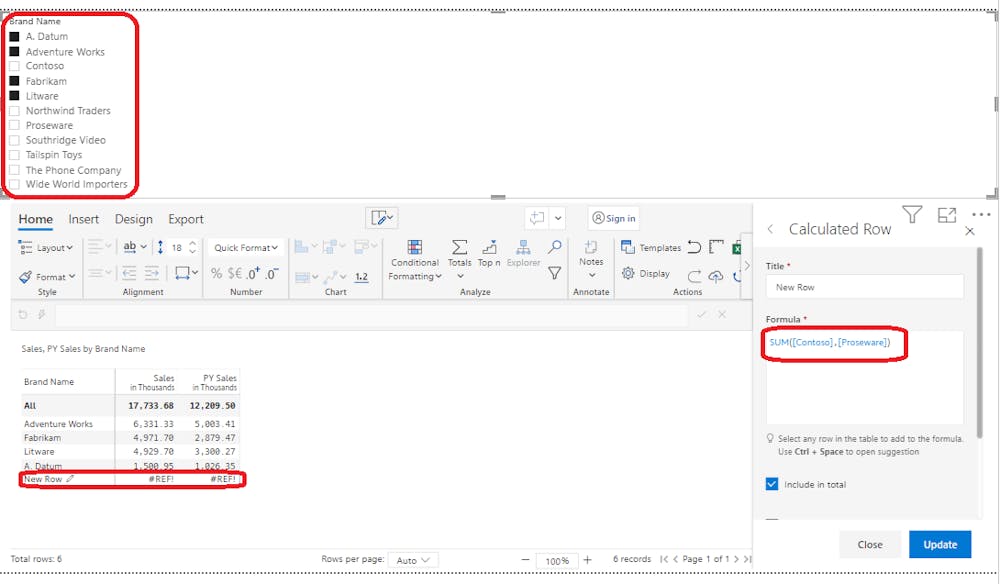
Task: Click the visual filter funnel icon at top right
Action: (x=912, y=215)
